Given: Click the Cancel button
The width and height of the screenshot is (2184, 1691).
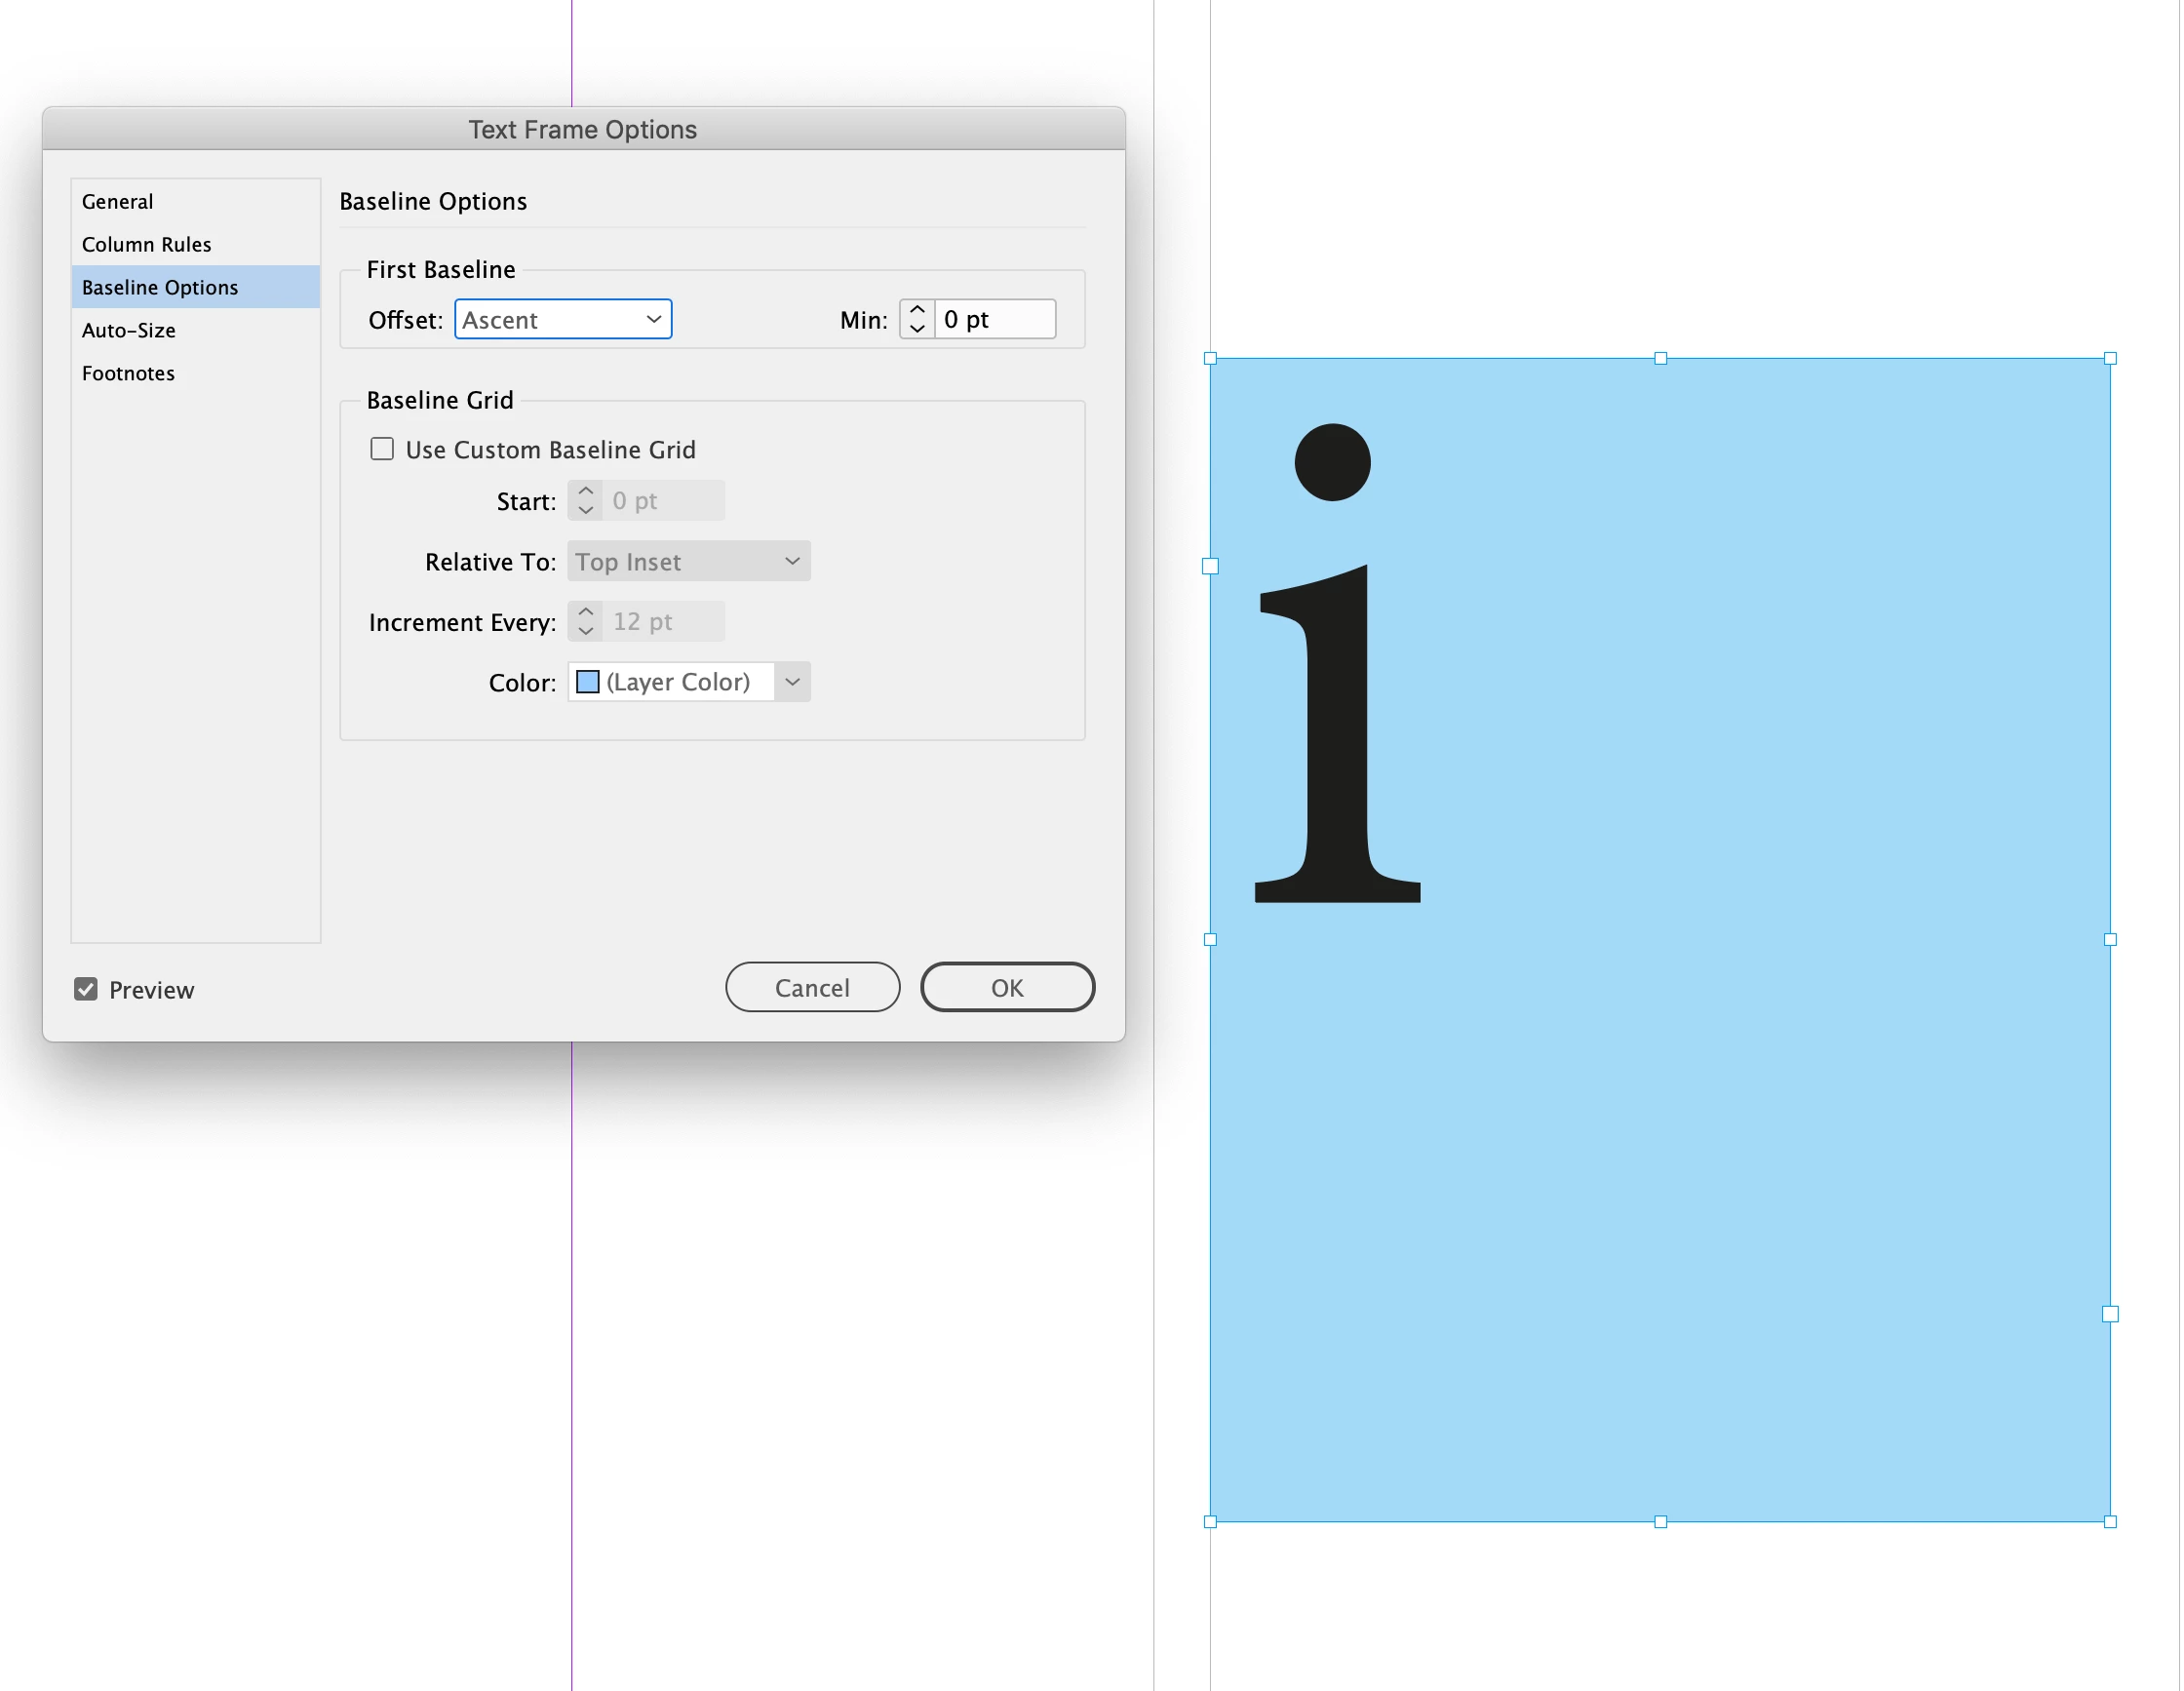Looking at the screenshot, I should [x=812, y=988].
